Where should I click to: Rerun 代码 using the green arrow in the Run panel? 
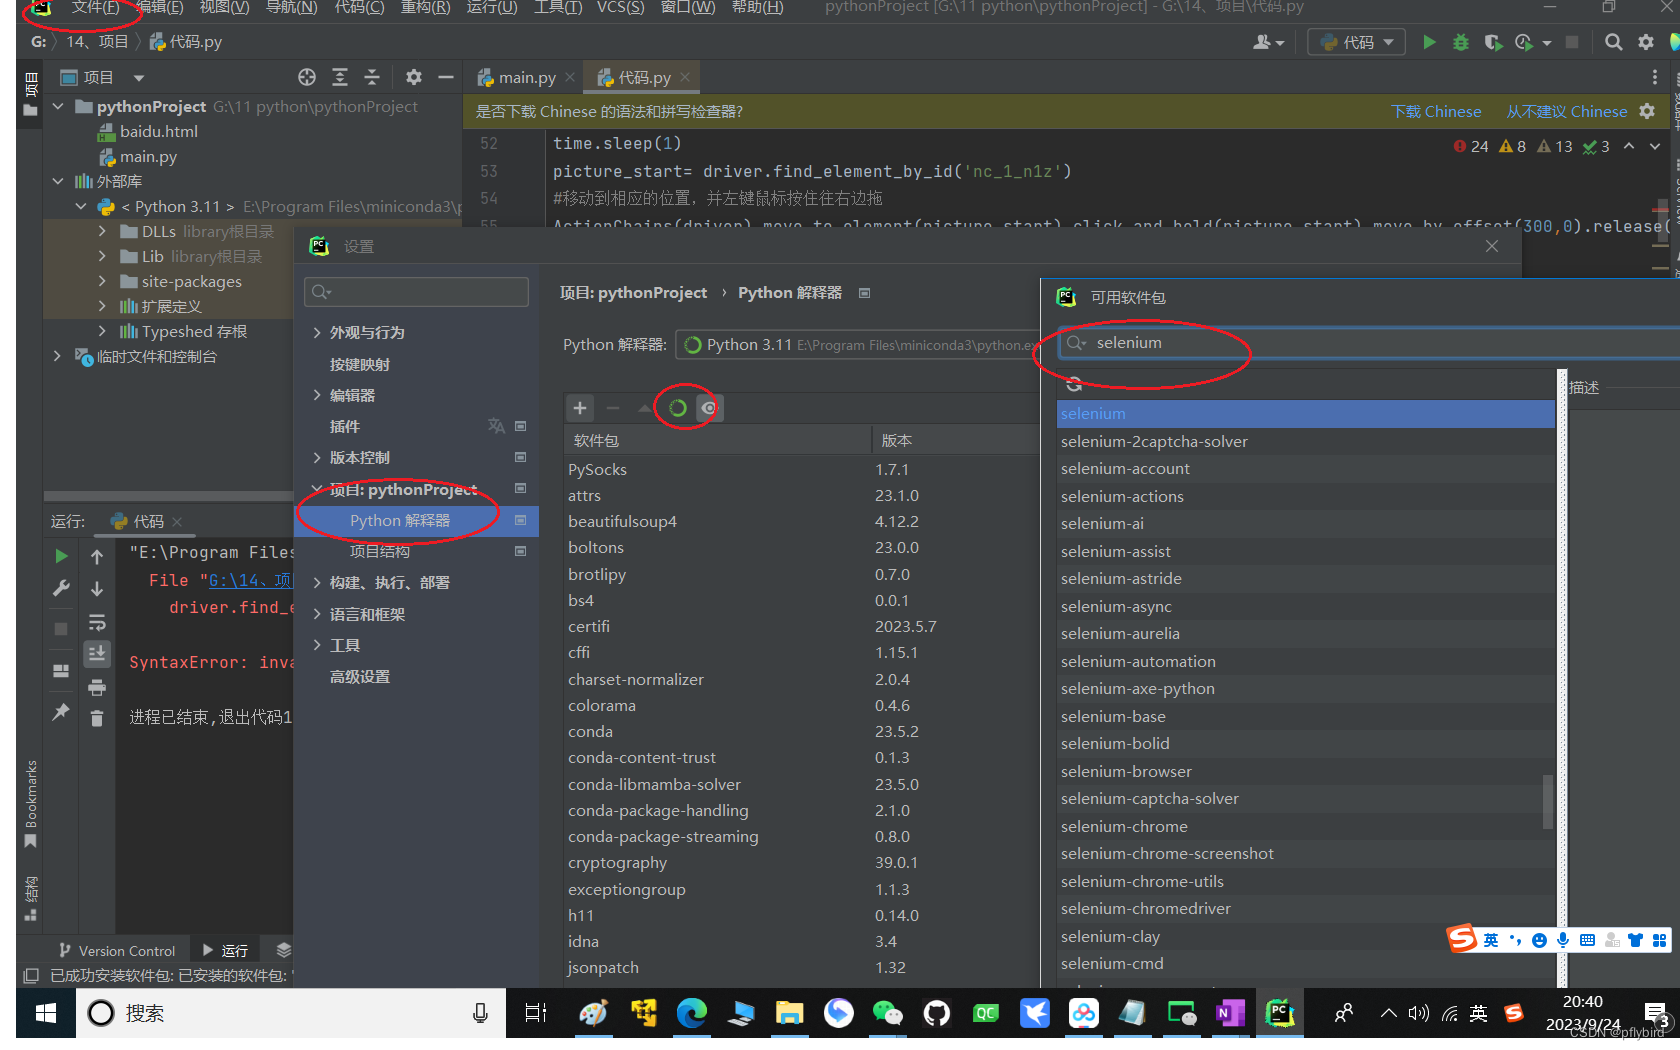click(61, 556)
